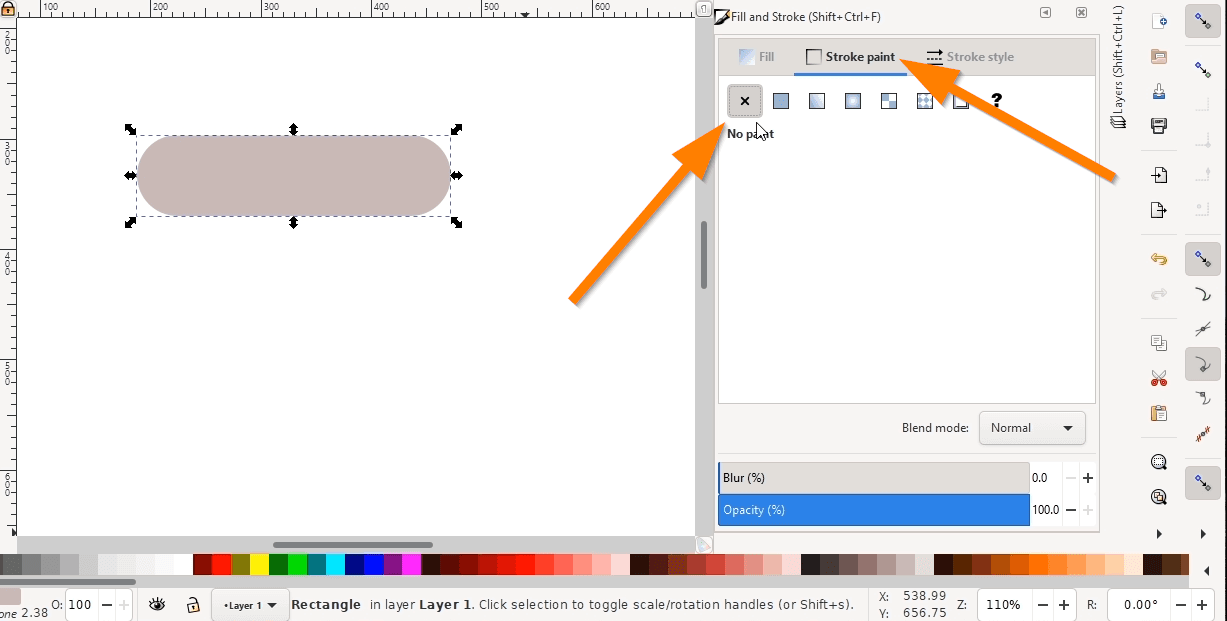Pick the yellow swatch in the palette
The height and width of the screenshot is (621, 1227).
click(x=259, y=565)
